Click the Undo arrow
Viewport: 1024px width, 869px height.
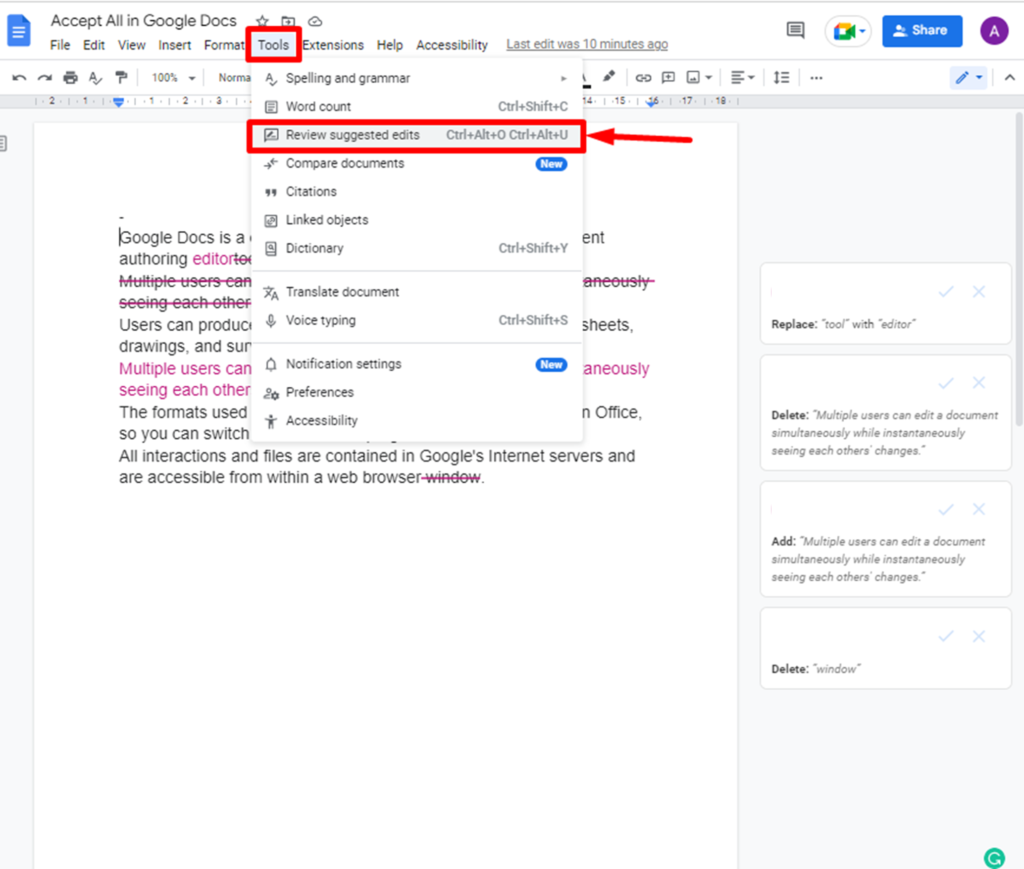(x=19, y=78)
